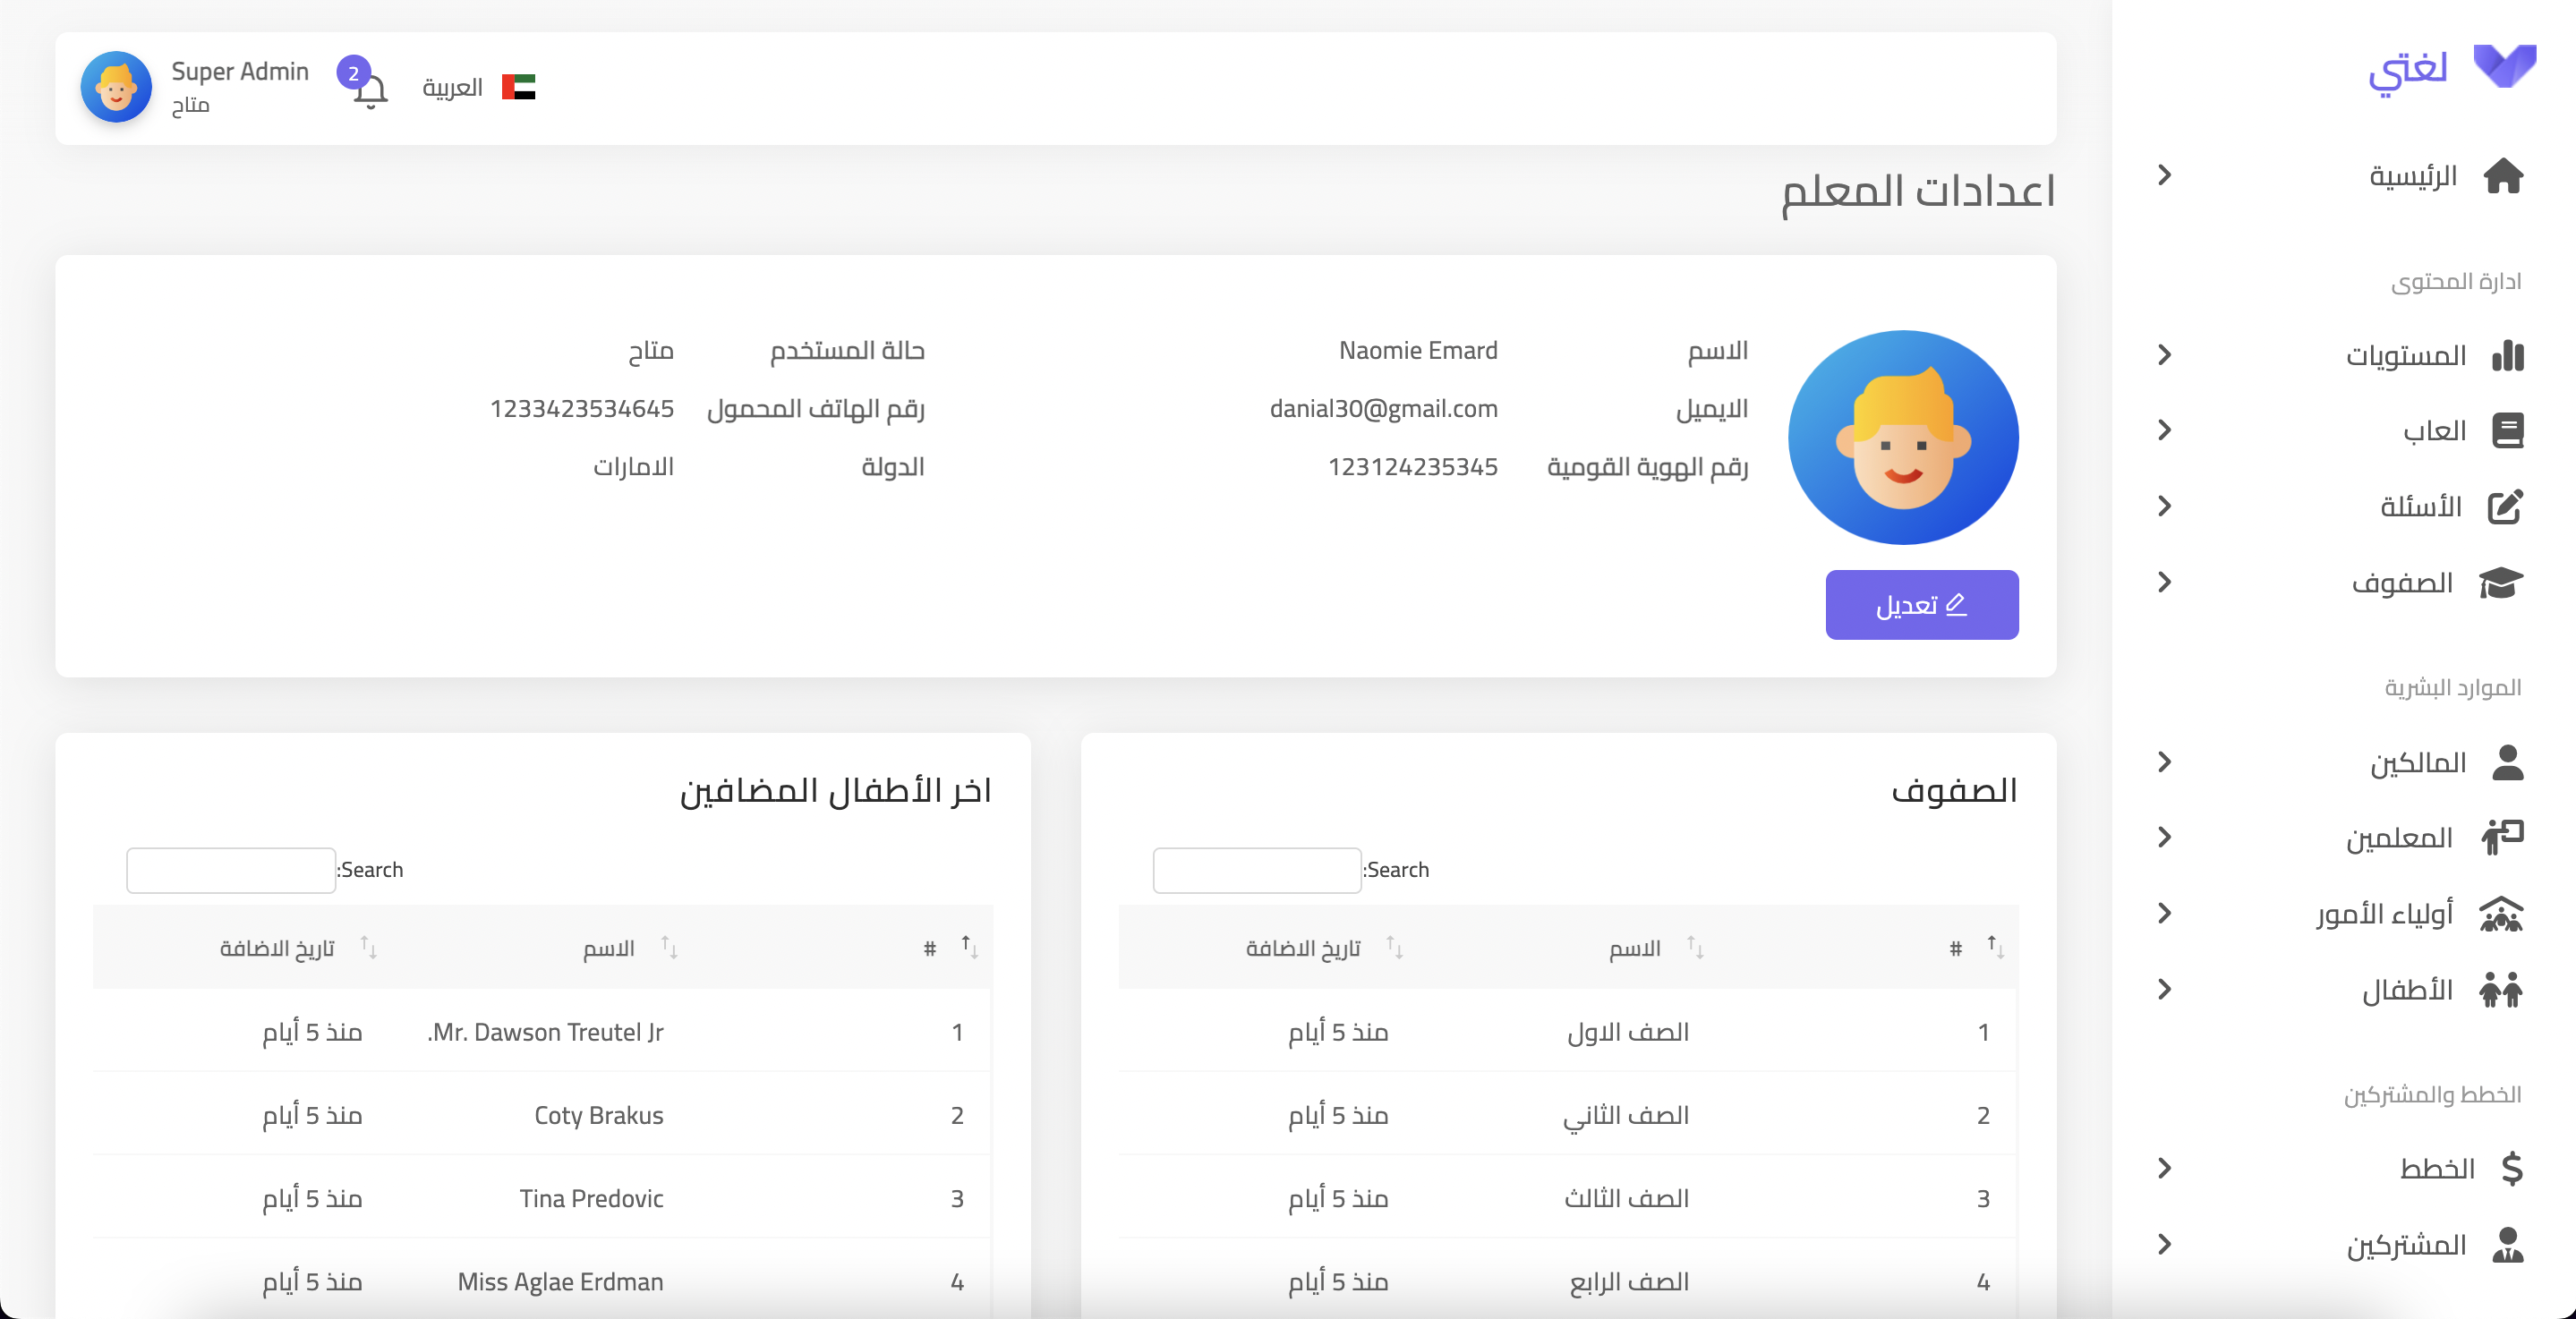Click the notification bell icon
The image size is (2576, 1319).
coord(370,93)
